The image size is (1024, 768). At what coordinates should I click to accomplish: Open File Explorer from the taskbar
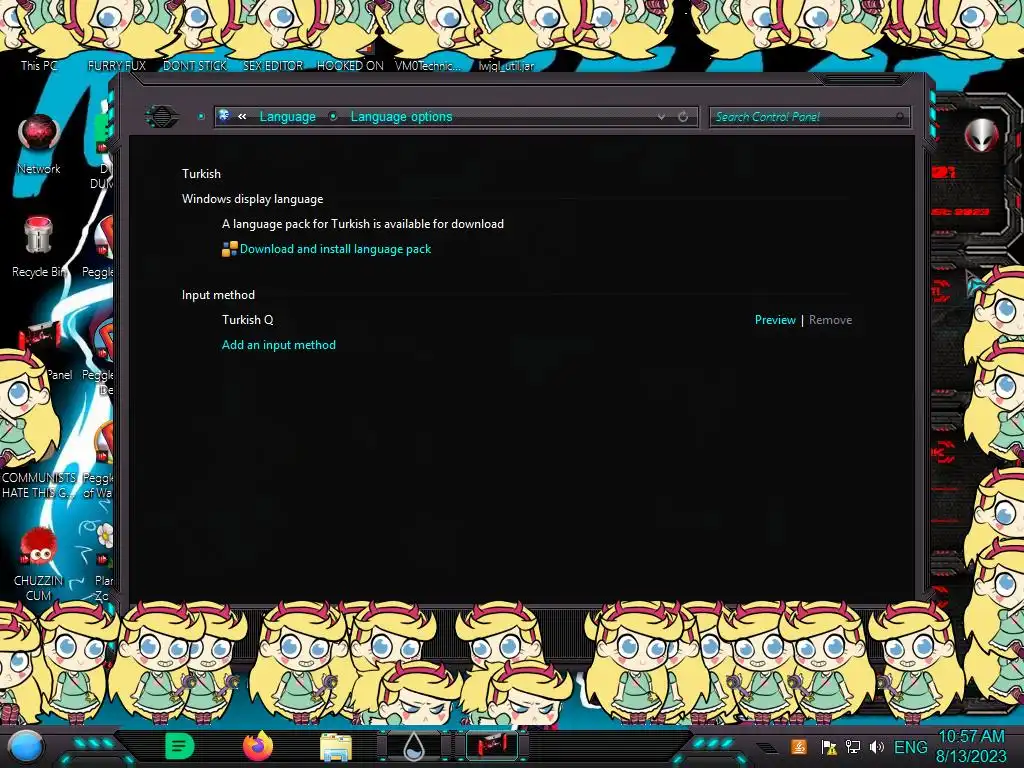pyautogui.click(x=336, y=747)
